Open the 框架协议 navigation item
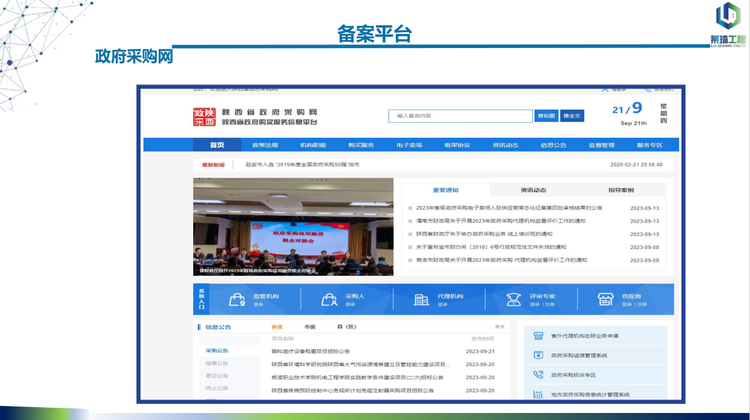The image size is (750, 420). click(x=457, y=145)
